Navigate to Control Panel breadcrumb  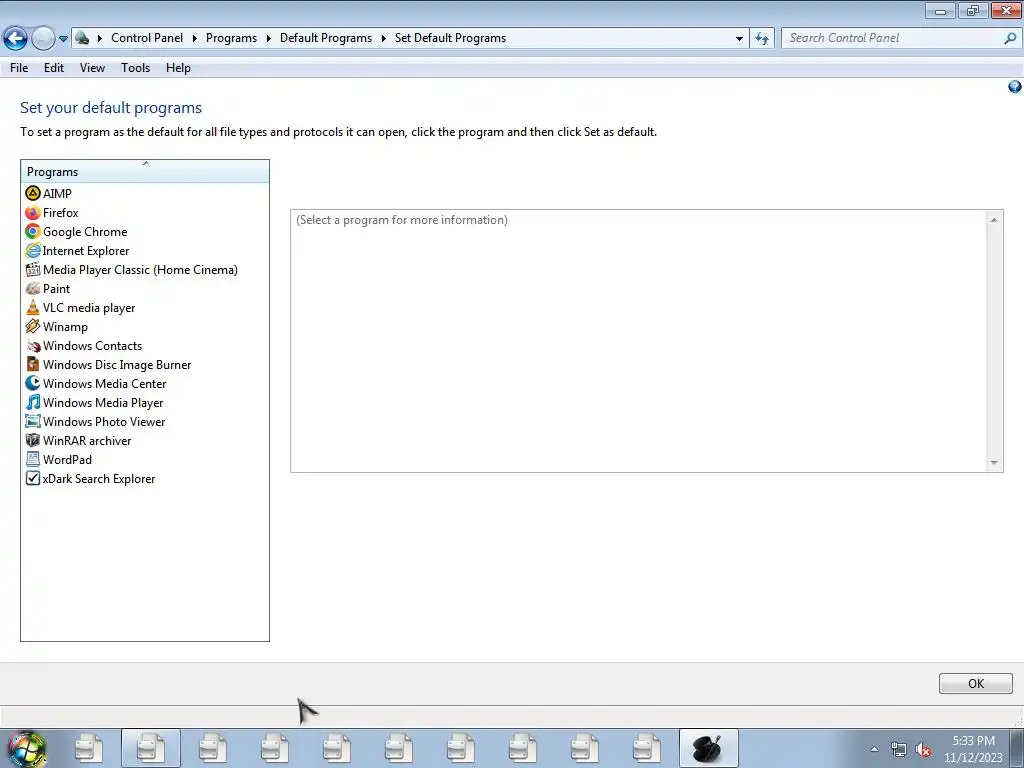(x=147, y=38)
